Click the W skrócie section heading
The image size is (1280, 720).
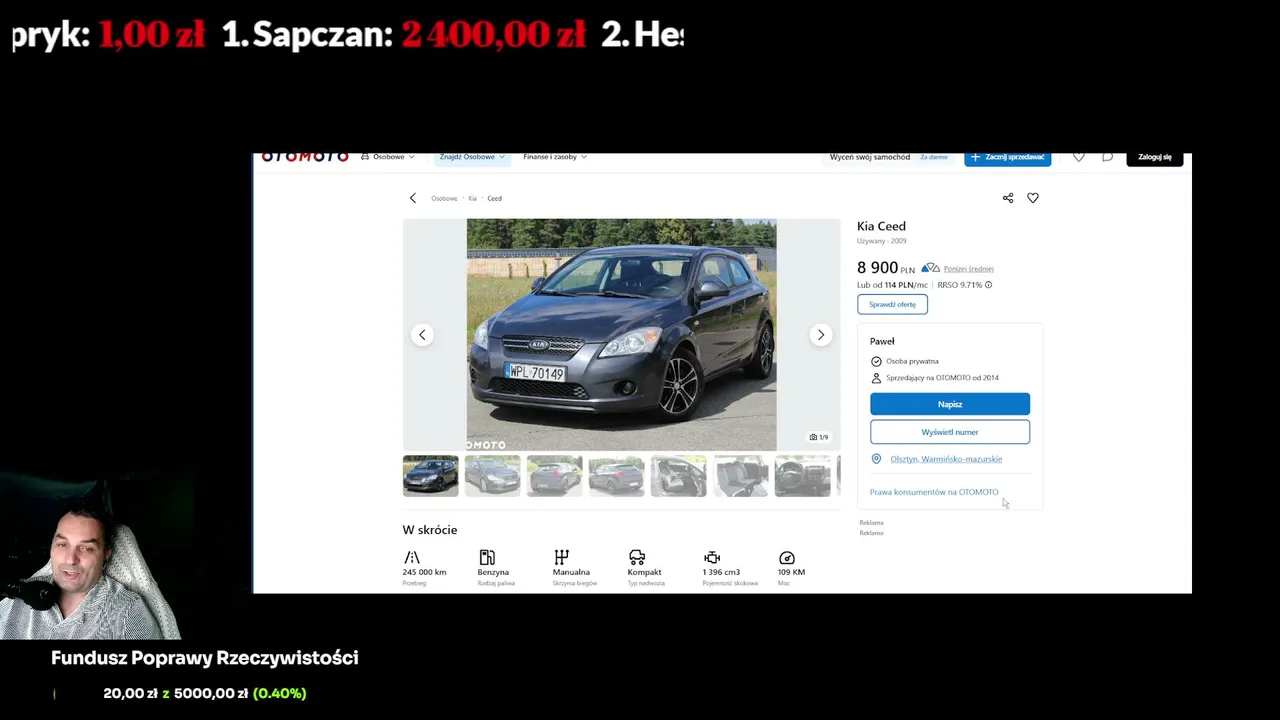coord(430,530)
